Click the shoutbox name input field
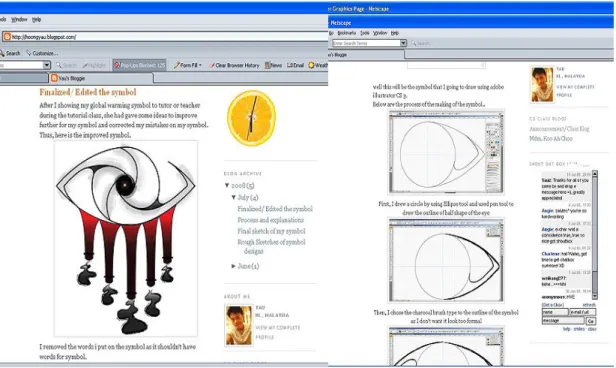Viewport: 616px width, 368px height. point(555,312)
